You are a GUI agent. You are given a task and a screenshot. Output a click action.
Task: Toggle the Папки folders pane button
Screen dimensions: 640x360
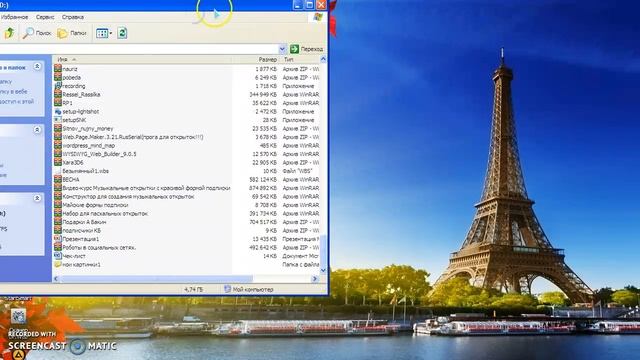pyautogui.click(x=72, y=33)
